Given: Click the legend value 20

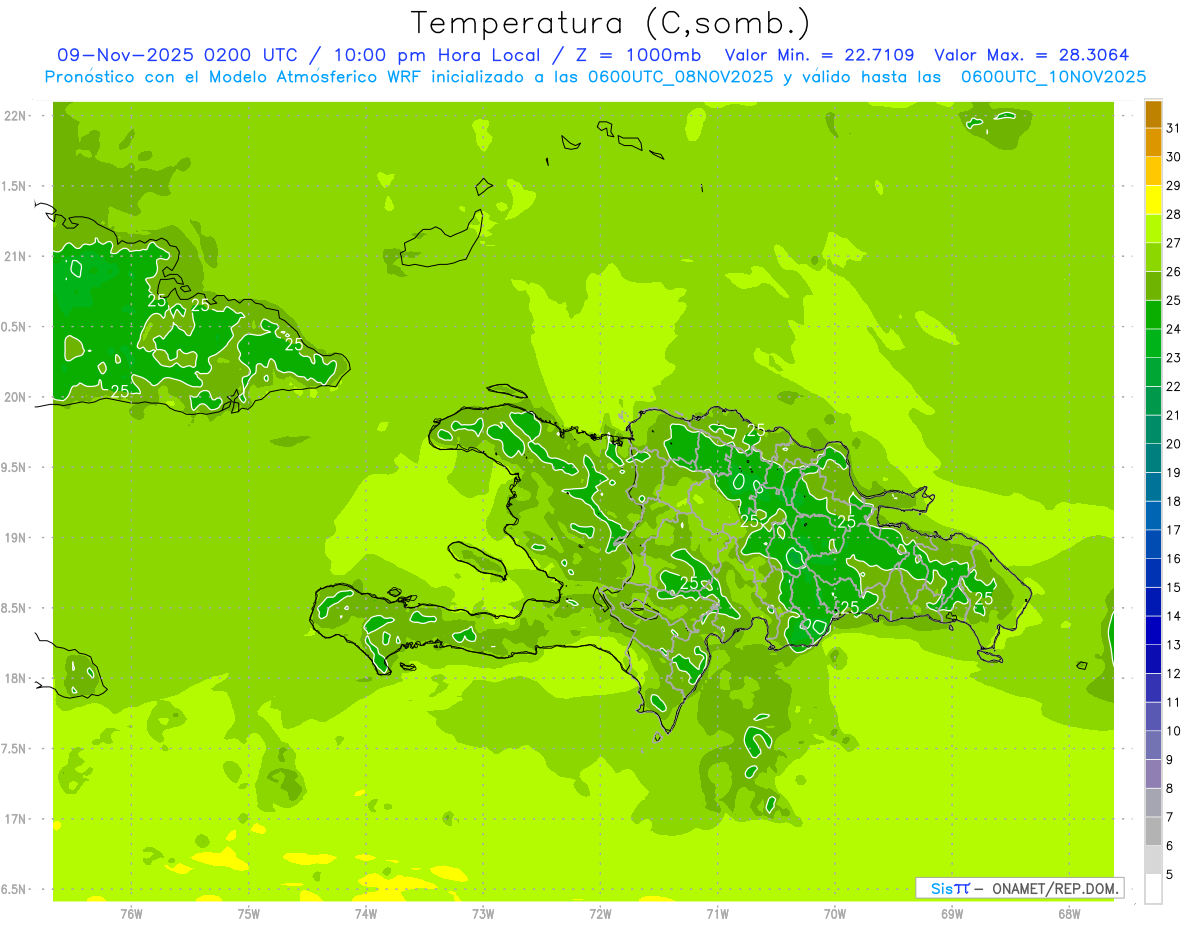Looking at the screenshot, I should (1174, 444).
